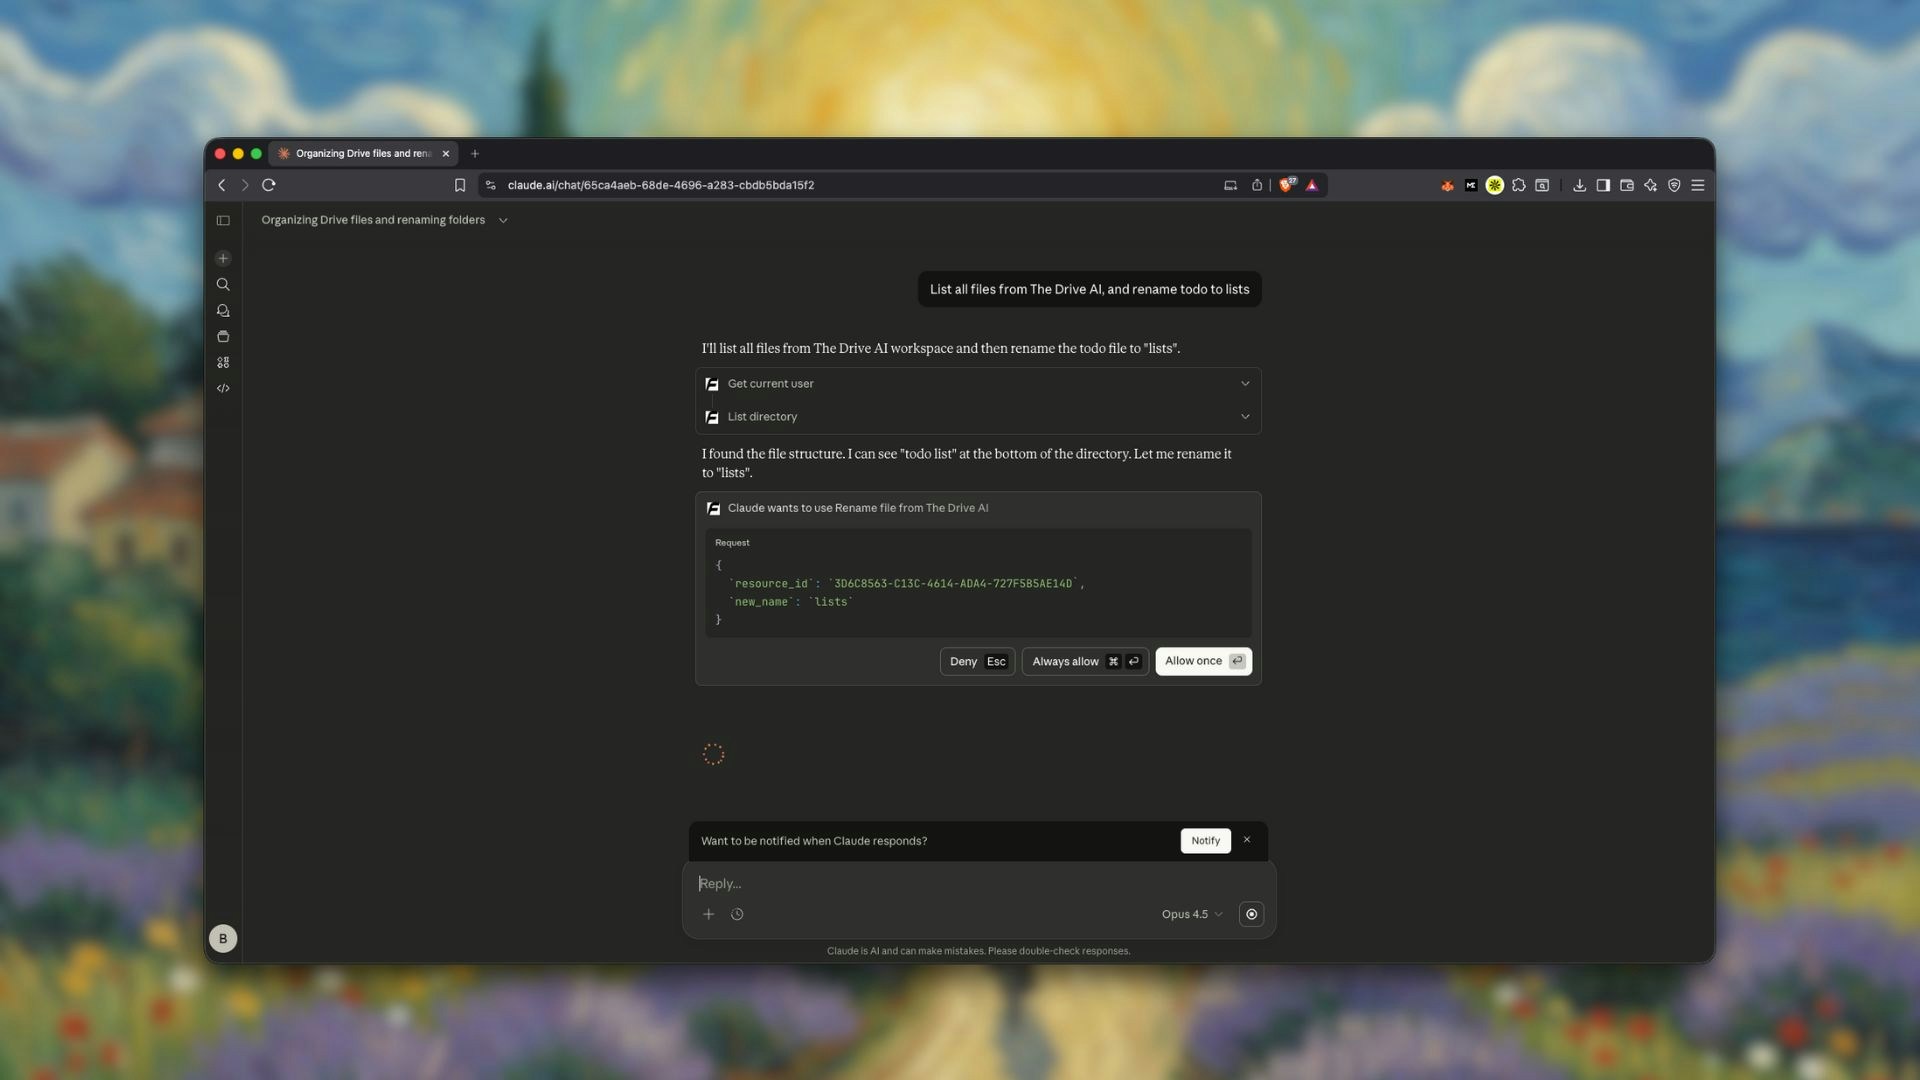Click Notify to get response alerts
1920x1080 pixels.
pos(1205,840)
